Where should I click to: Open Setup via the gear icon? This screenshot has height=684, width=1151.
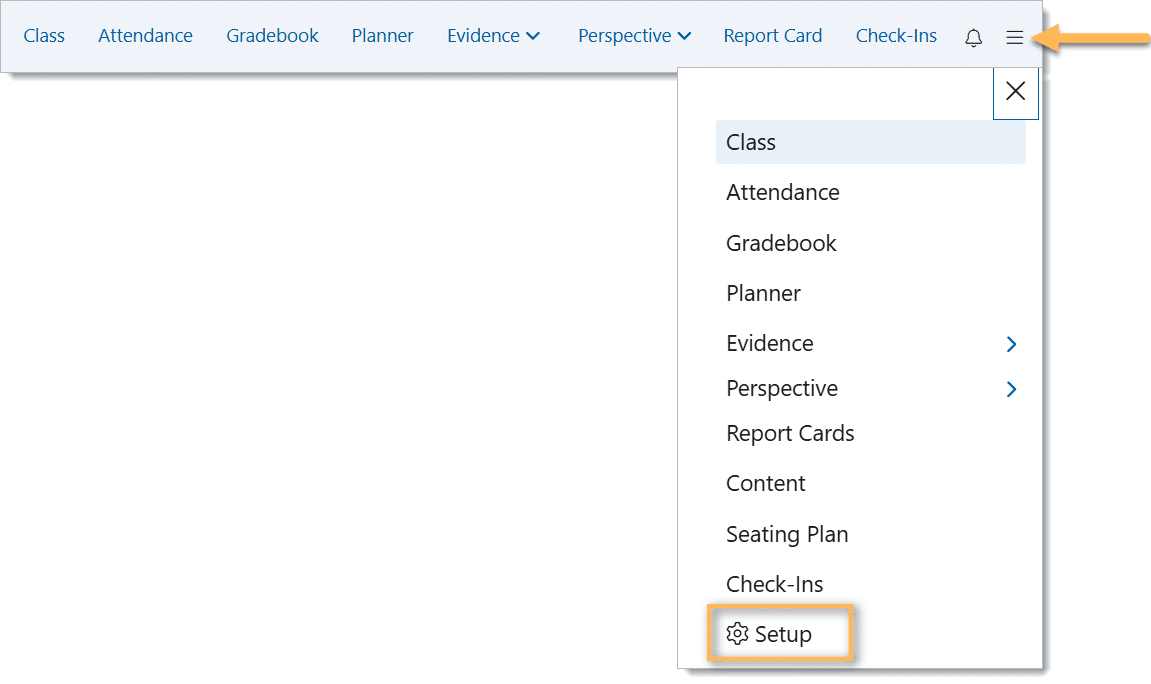[x=780, y=633]
